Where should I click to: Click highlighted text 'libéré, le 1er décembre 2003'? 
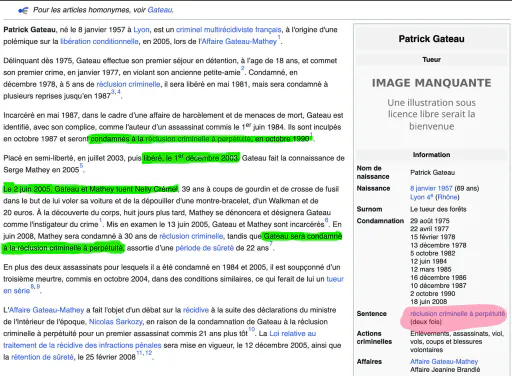191,158
